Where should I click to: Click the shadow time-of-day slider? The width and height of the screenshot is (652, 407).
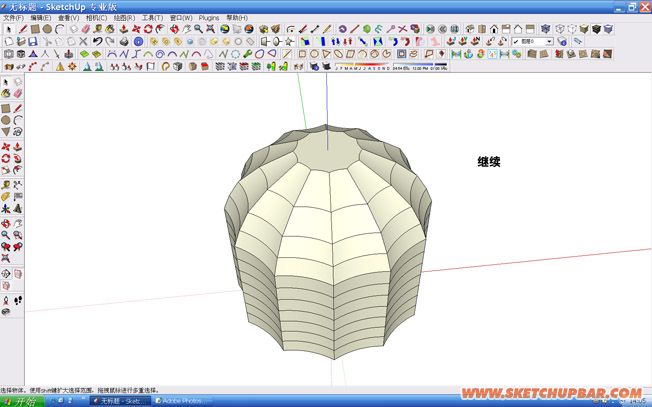pyautogui.click(x=420, y=66)
